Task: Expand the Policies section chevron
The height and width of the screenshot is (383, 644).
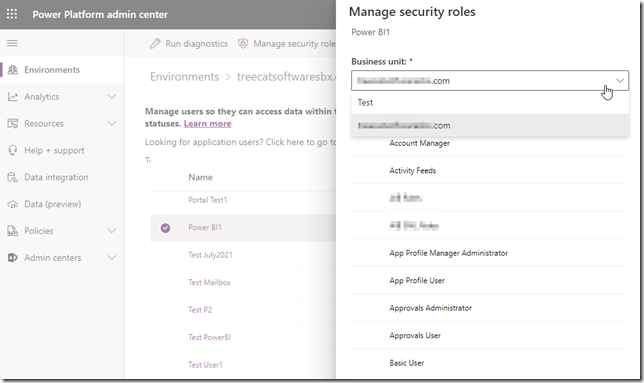Action: [x=111, y=231]
